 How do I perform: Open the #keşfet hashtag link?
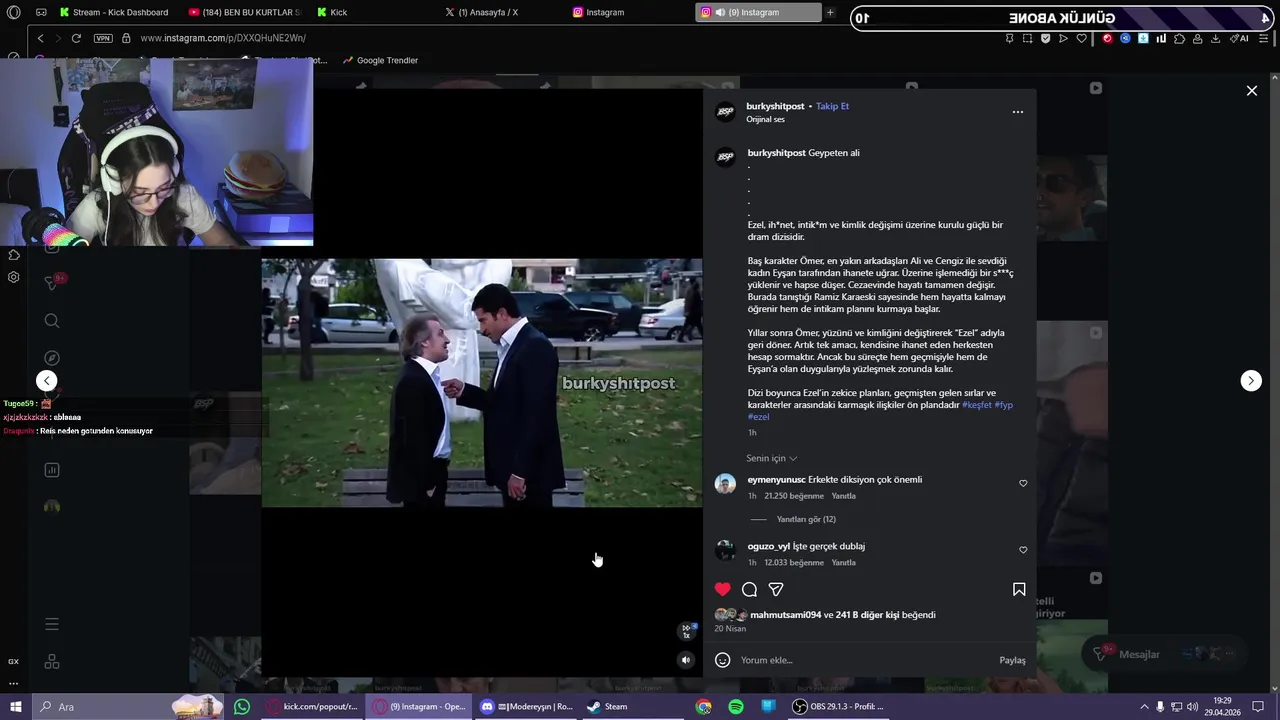pos(977,405)
